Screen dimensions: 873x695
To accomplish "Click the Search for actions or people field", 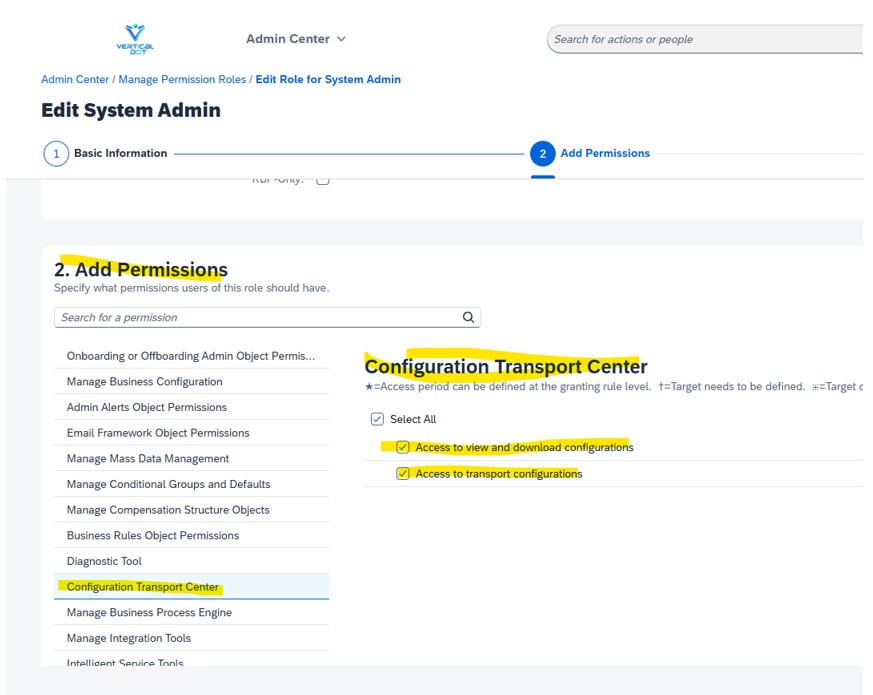I will point(705,39).
